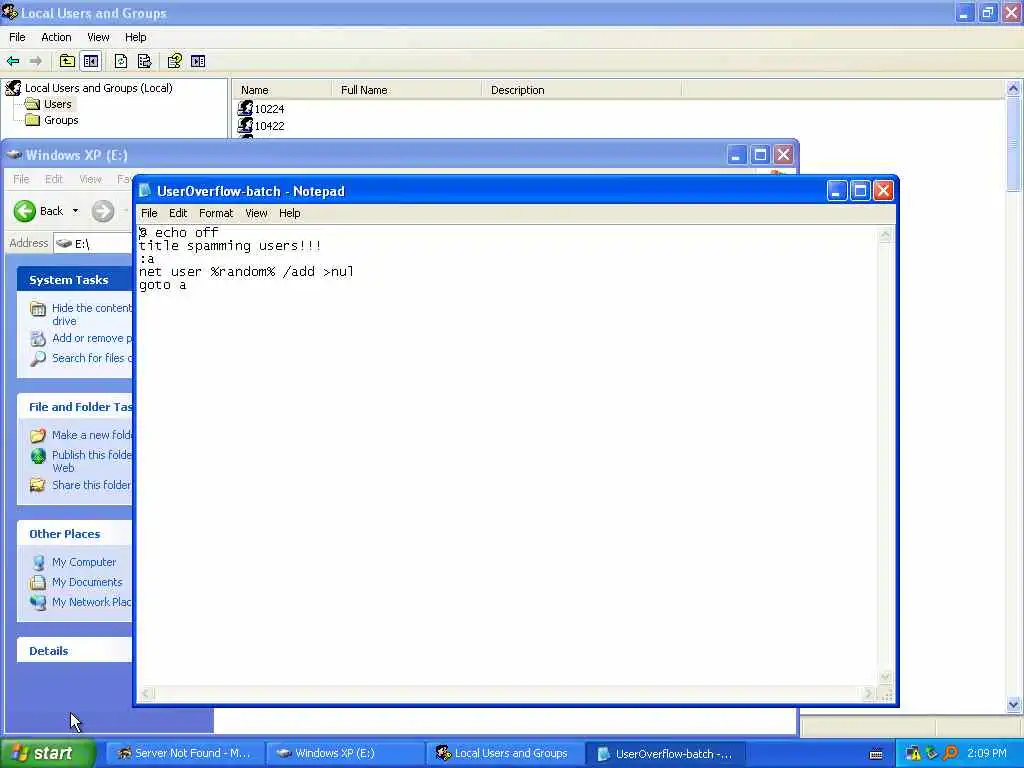Open the Help menu in Local Users and Groups
Image resolution: width=1024 pixels, height=768 pixels.
coord(136,37)
